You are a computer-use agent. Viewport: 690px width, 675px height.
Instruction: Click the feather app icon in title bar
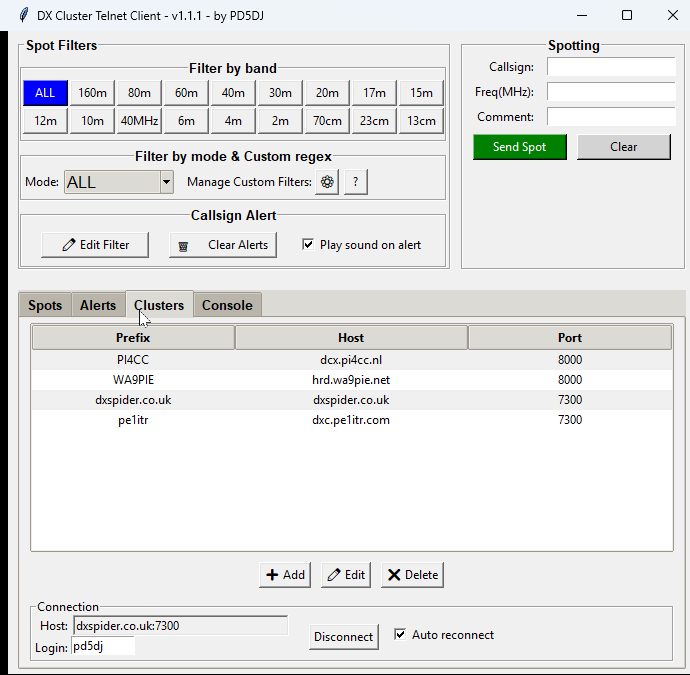click(x=22, y=15)
